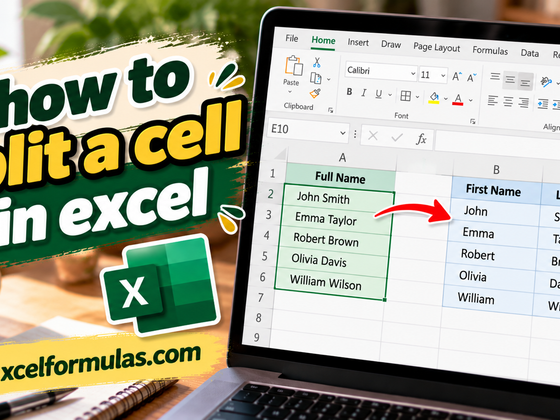Viewport: 560px width, 420px height.
Task: Select row 8 header
Action: tap(258, 317)
